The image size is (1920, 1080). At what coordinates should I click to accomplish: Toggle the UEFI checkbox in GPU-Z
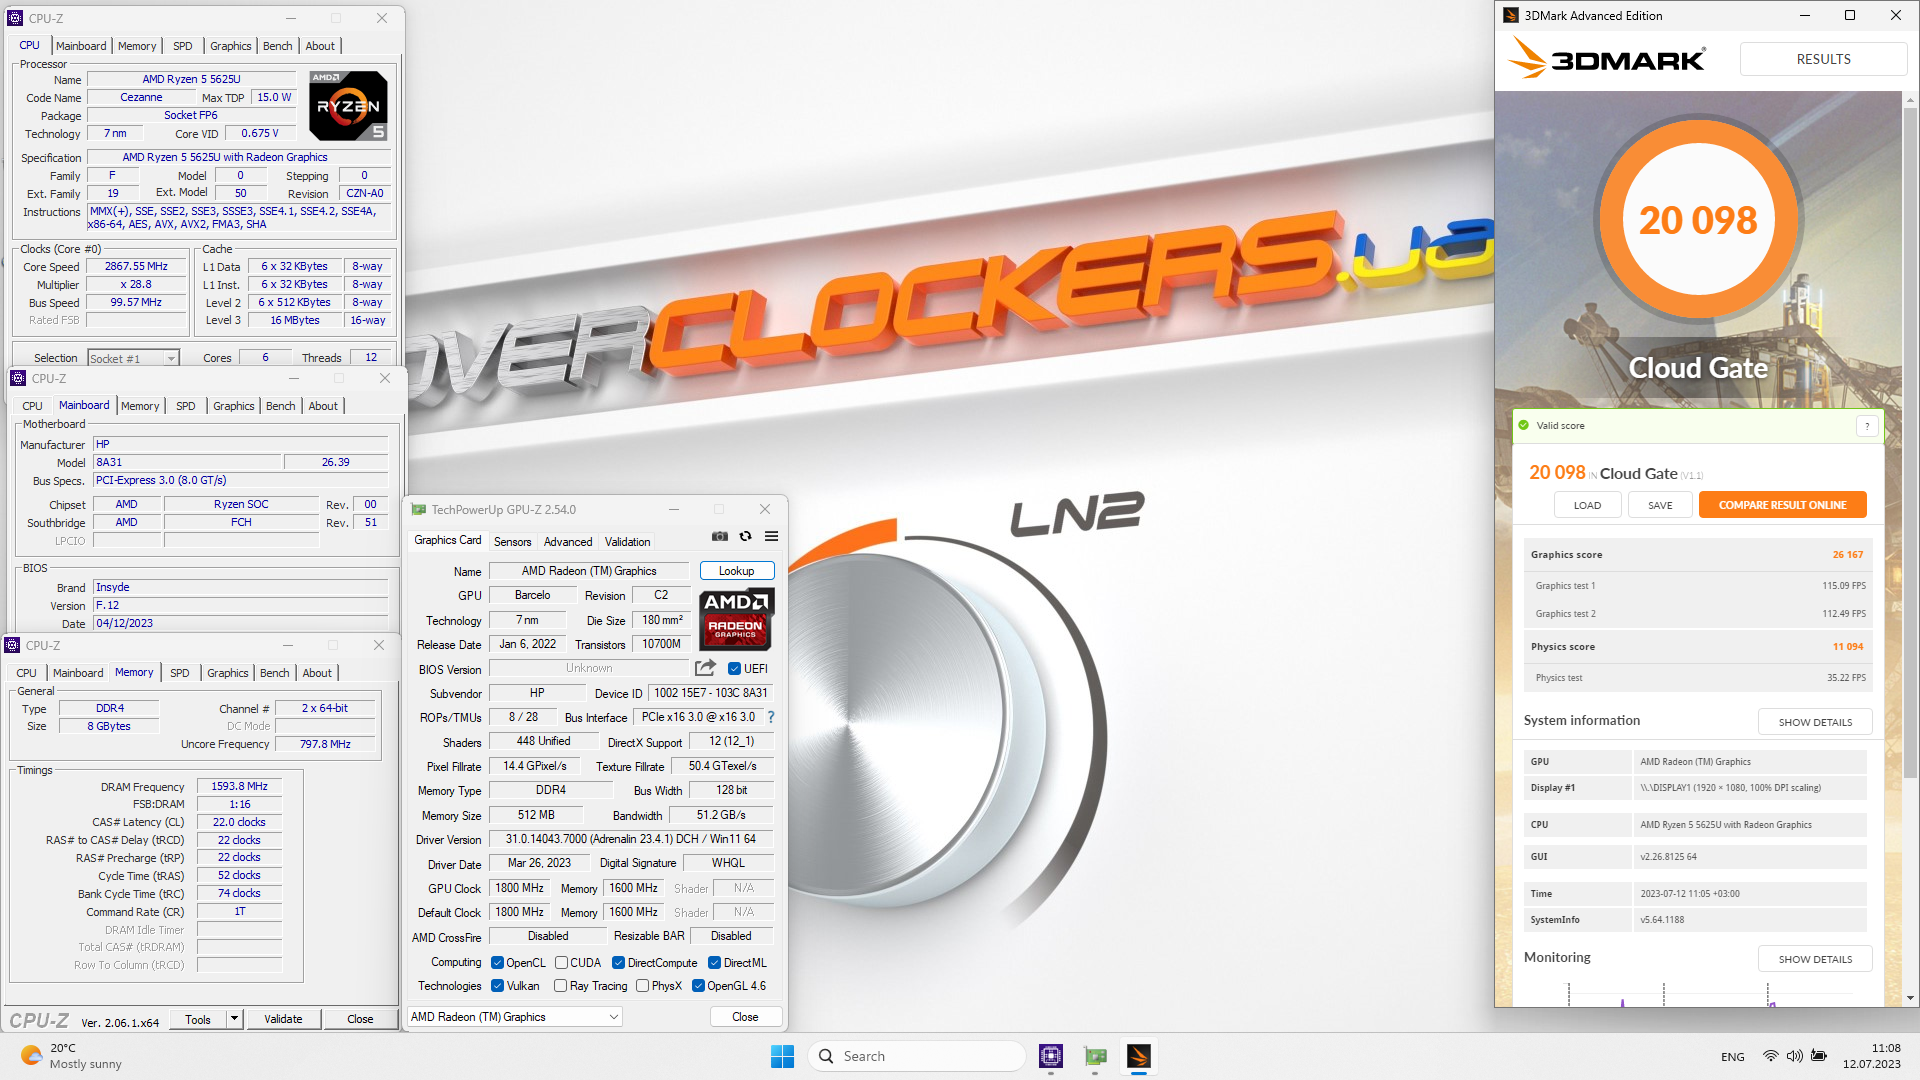click(735, 669)
